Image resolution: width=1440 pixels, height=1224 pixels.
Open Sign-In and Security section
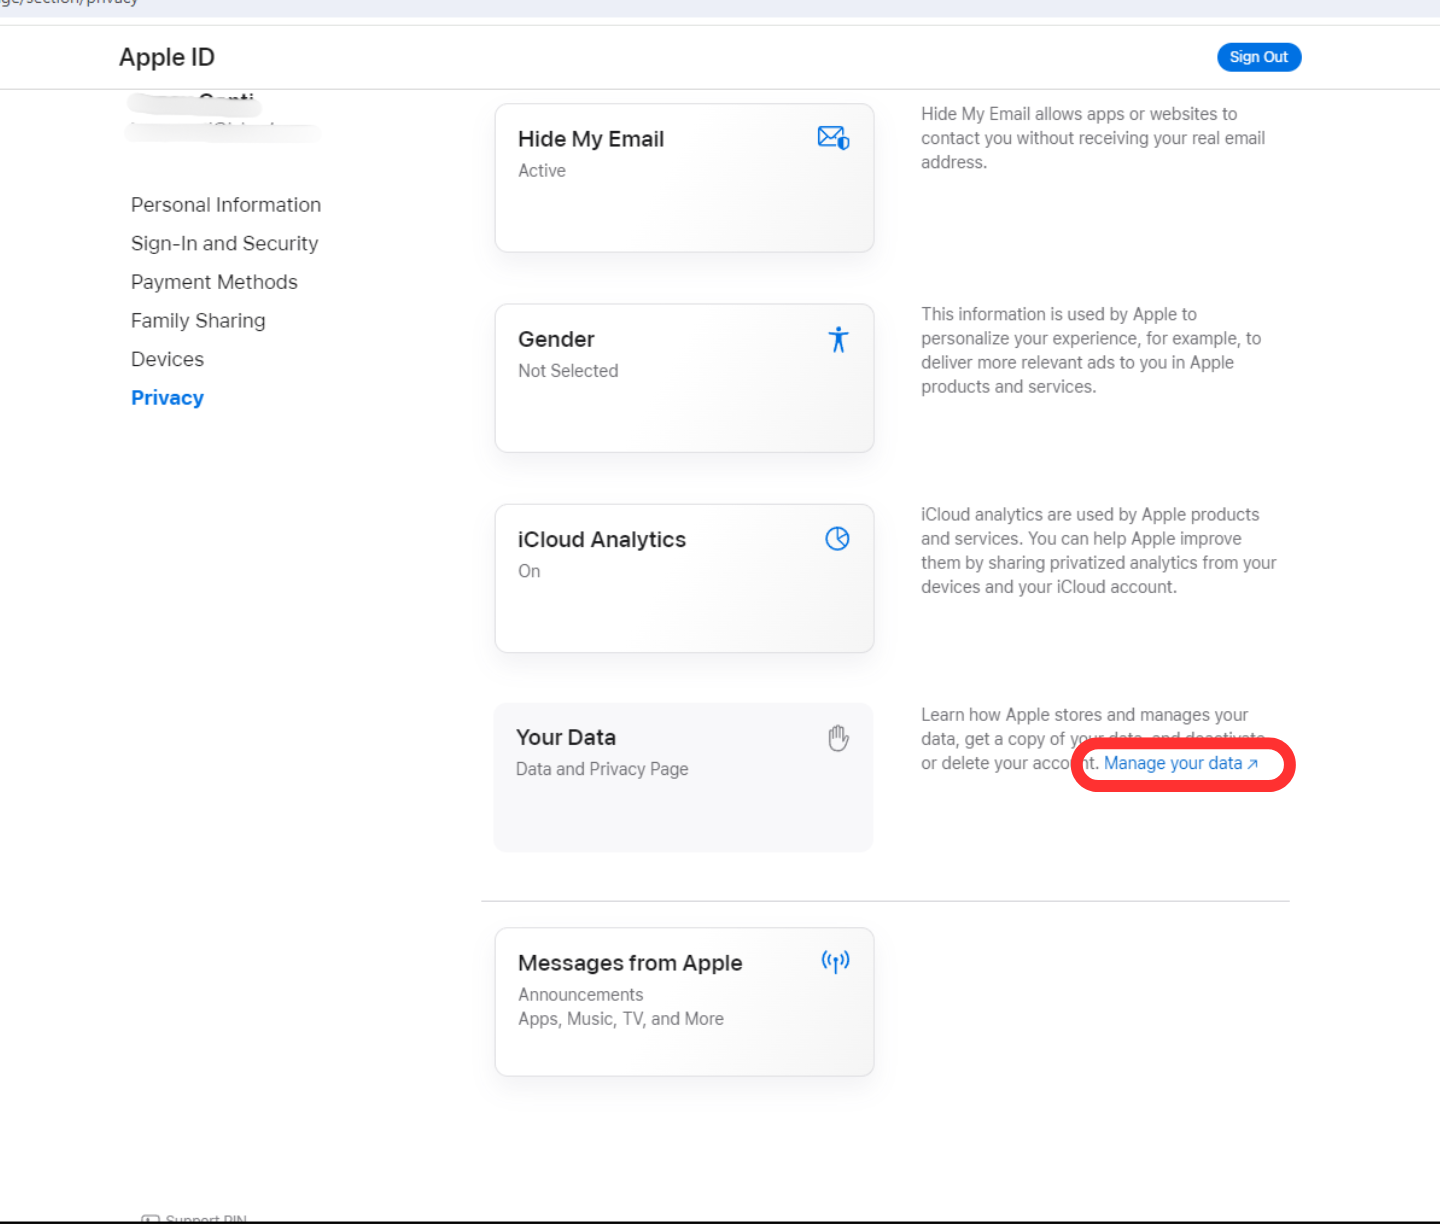click(x=224, y=244)
